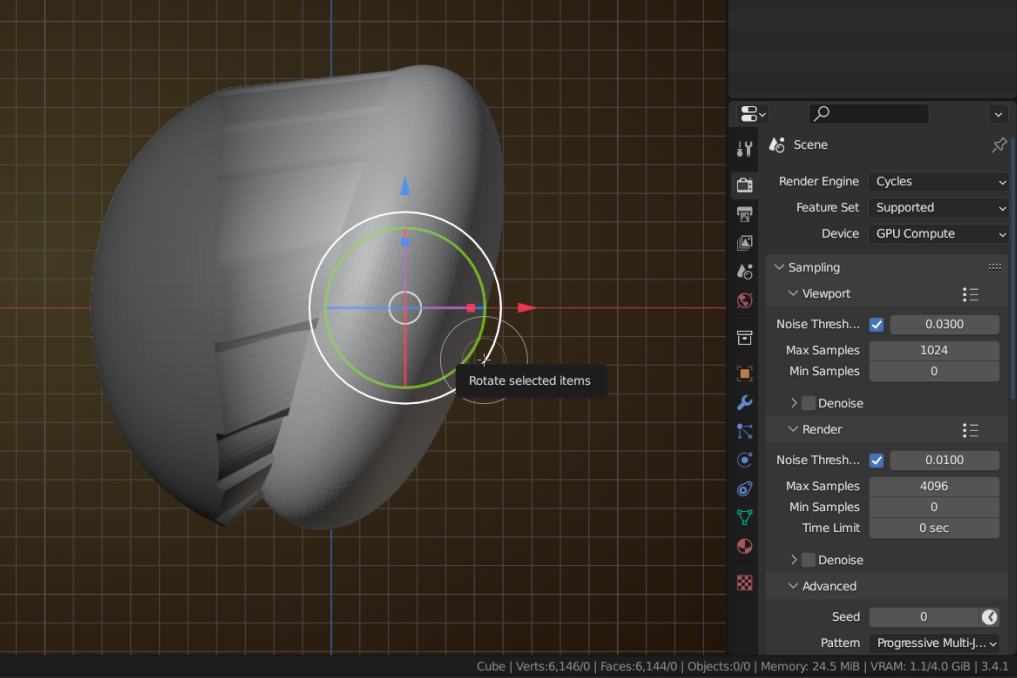Click Viewport Max Samples field 1024
This screenshot has height=678, width=1017.
click(934, 350)
